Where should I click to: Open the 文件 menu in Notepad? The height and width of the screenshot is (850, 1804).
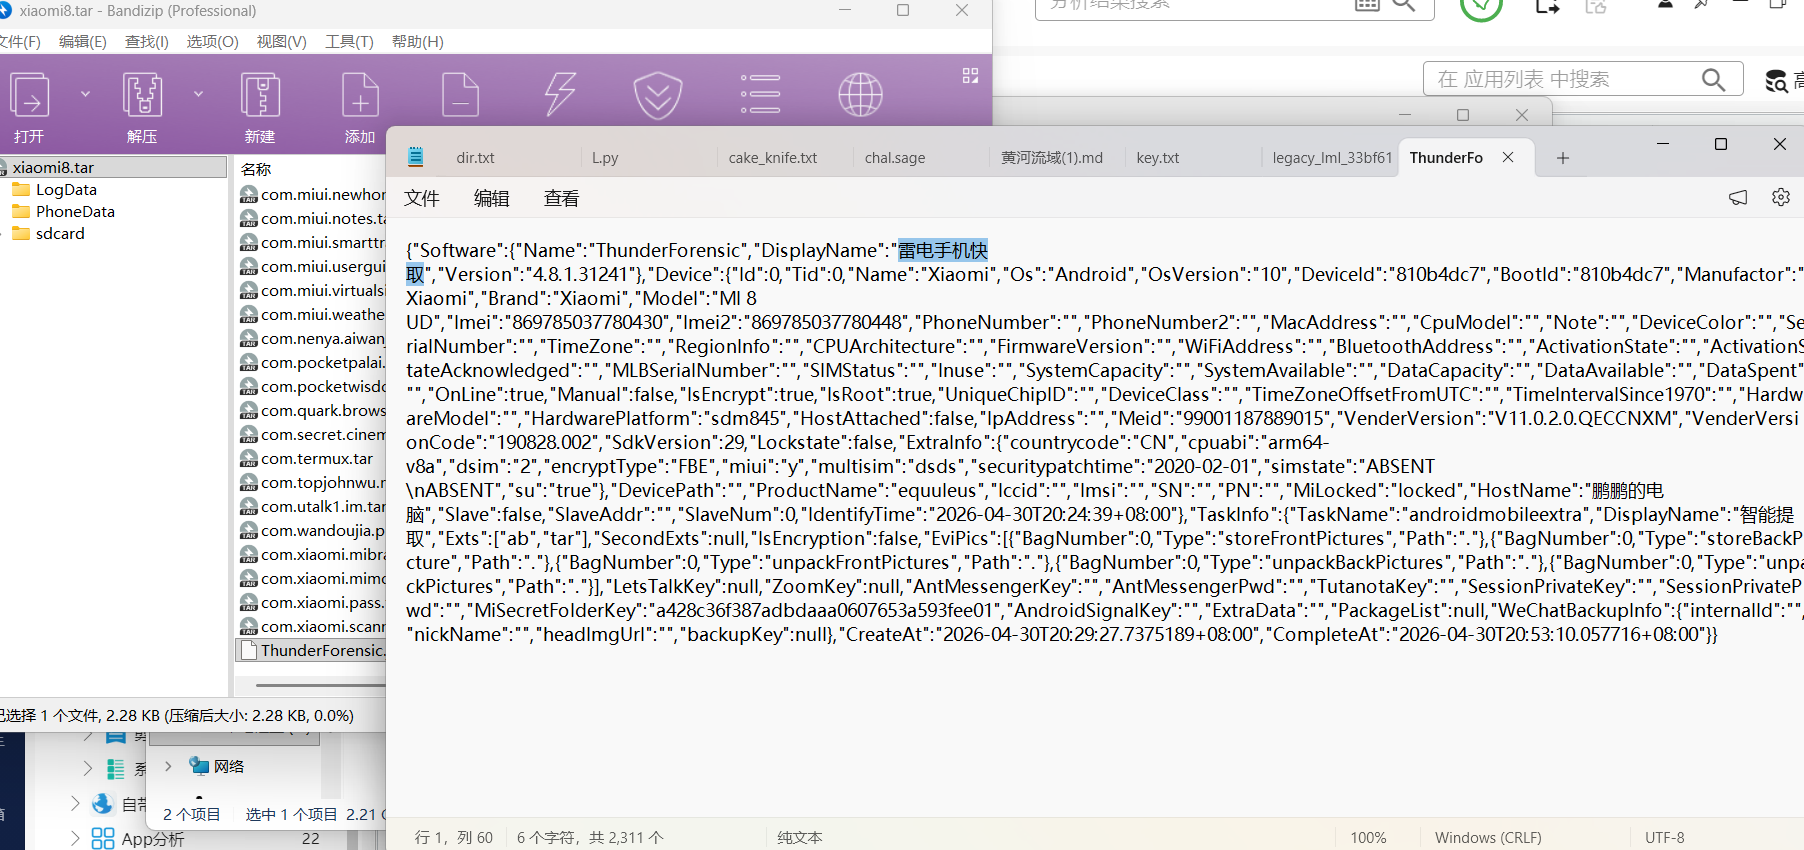pos(422,198)
